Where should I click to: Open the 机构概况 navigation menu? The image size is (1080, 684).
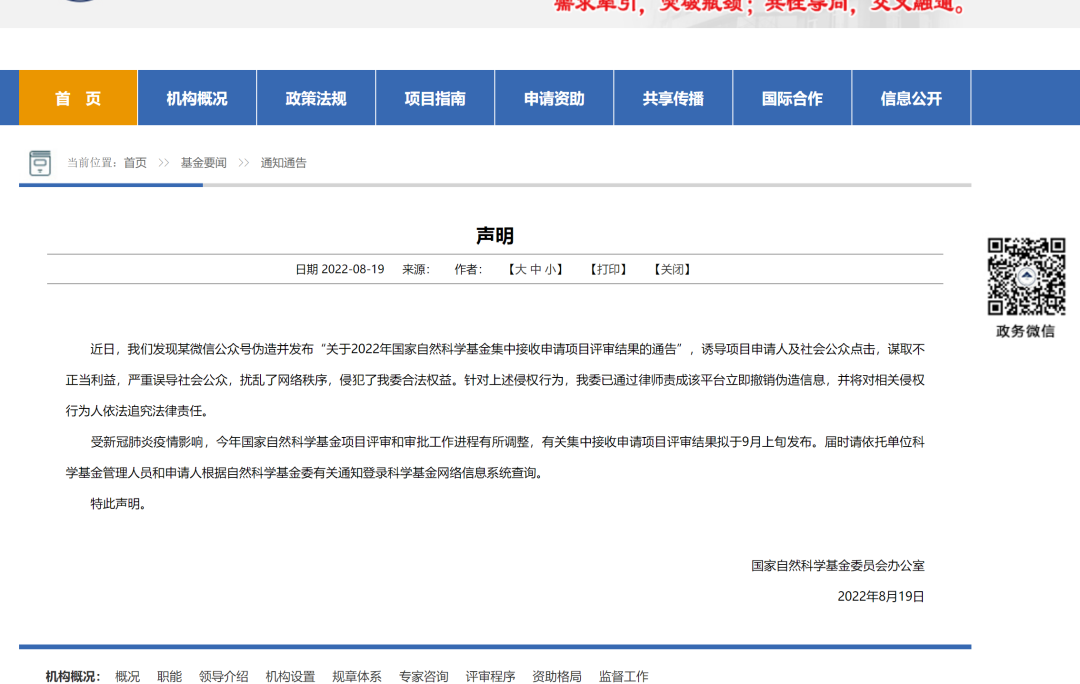[x=197, y=98]
